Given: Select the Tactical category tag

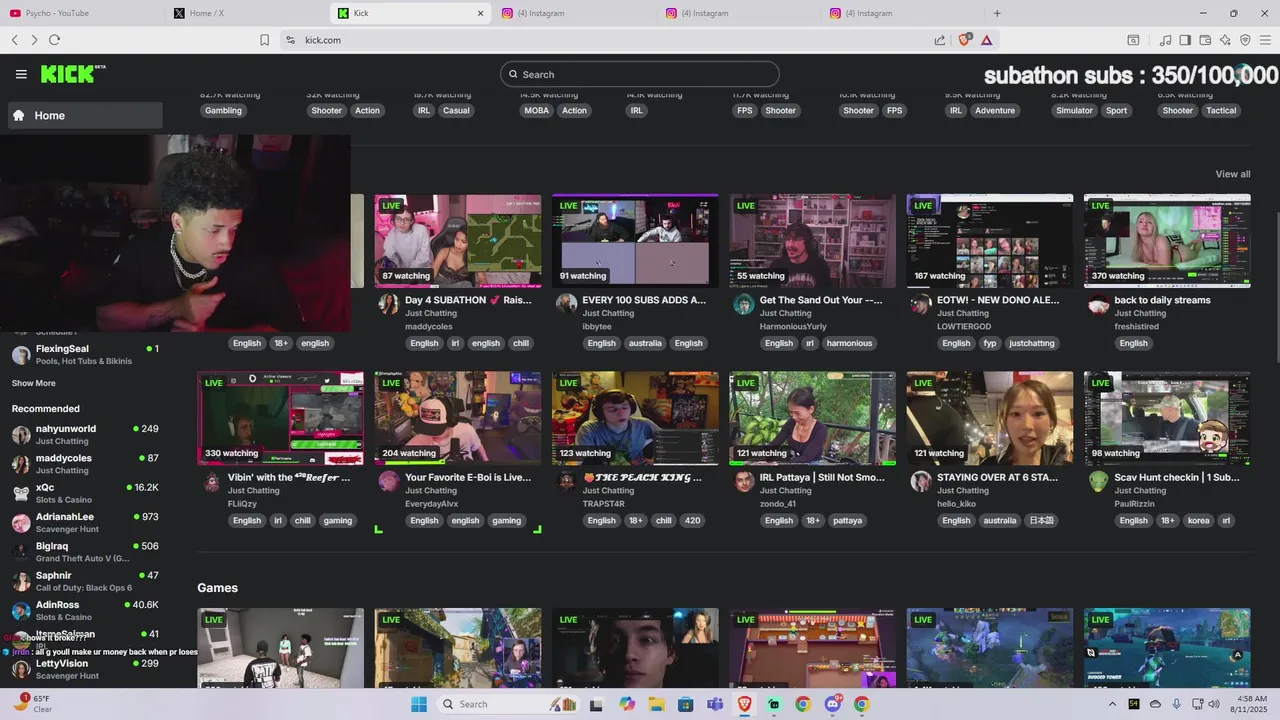Looking at the screenshot, I should [x=1221, y=110].
